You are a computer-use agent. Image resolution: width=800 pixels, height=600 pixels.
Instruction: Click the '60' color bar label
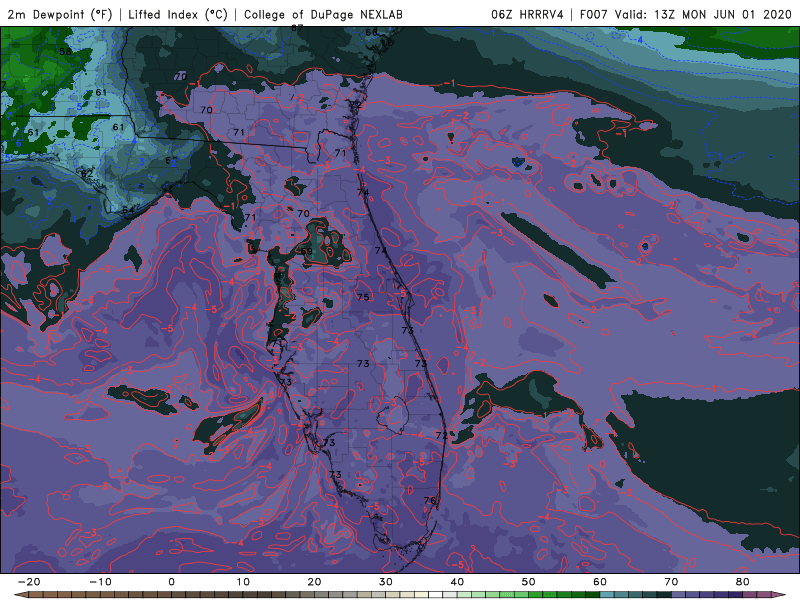pyautogui.click(x=600, y=582)
